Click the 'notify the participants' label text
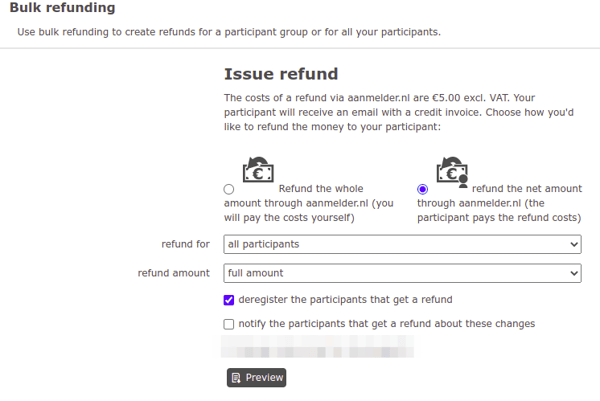Image resolution: width=600 pixels, height=401 pixels. 387,324
